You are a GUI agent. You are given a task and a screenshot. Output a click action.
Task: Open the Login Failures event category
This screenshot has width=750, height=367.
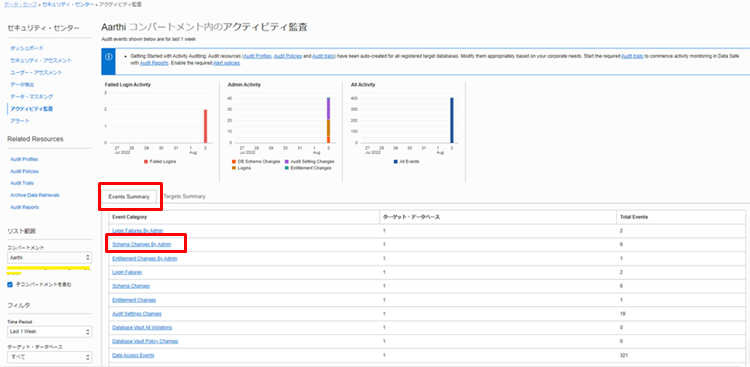[x=127, y=272]
